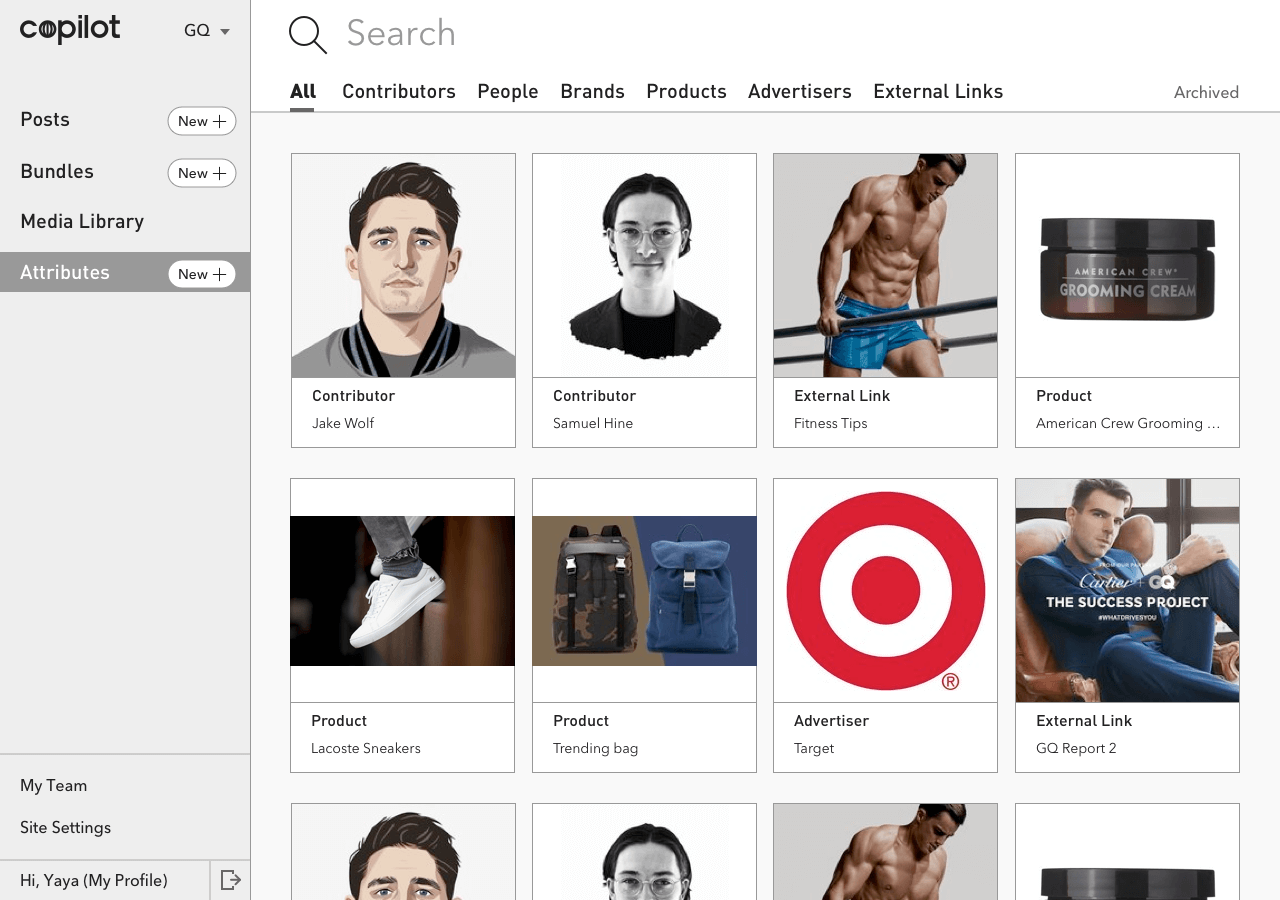
Task: Open the GQ brand dropdown
Action: point(207,31)
